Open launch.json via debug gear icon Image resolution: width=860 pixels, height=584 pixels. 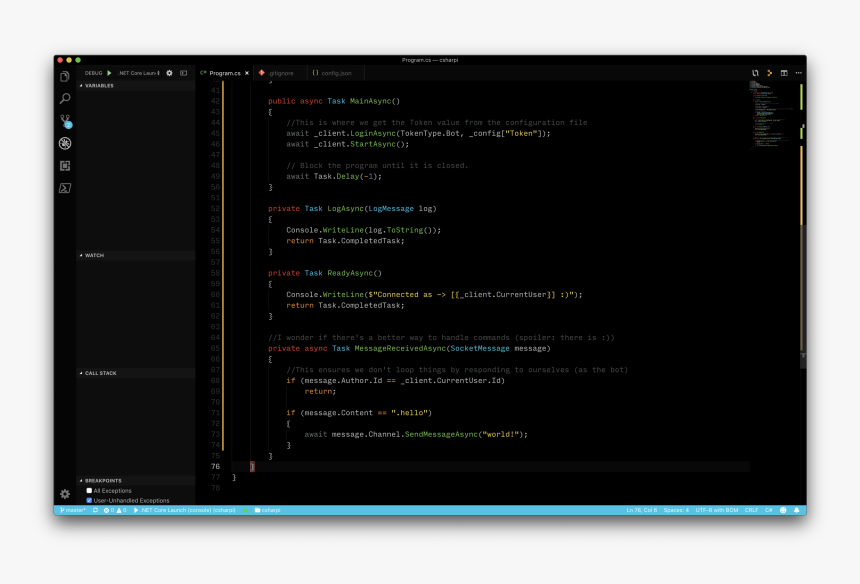click(x=169, y=73)
